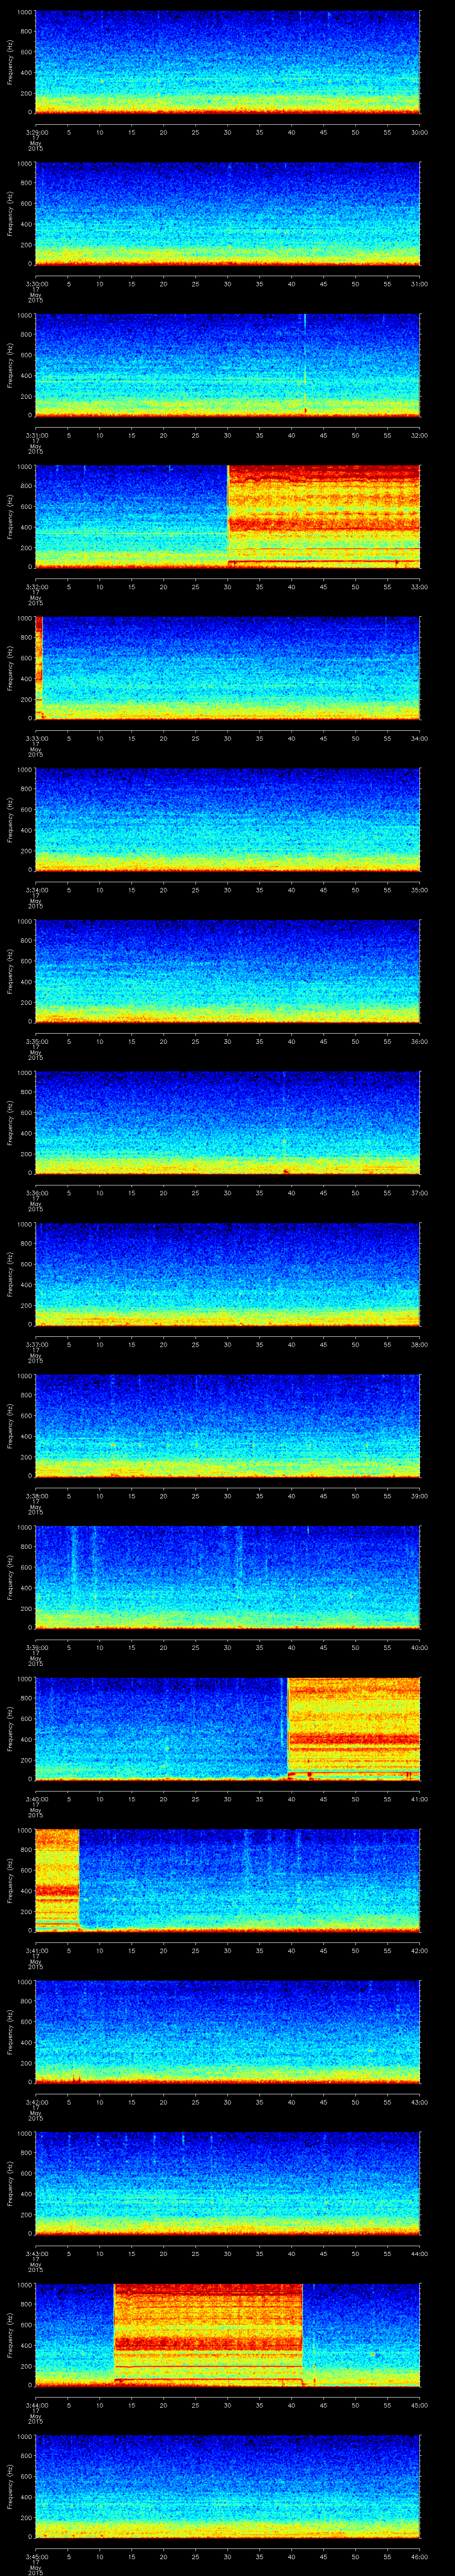Click the '39:00' end time label

click(x=420, y=1496)
